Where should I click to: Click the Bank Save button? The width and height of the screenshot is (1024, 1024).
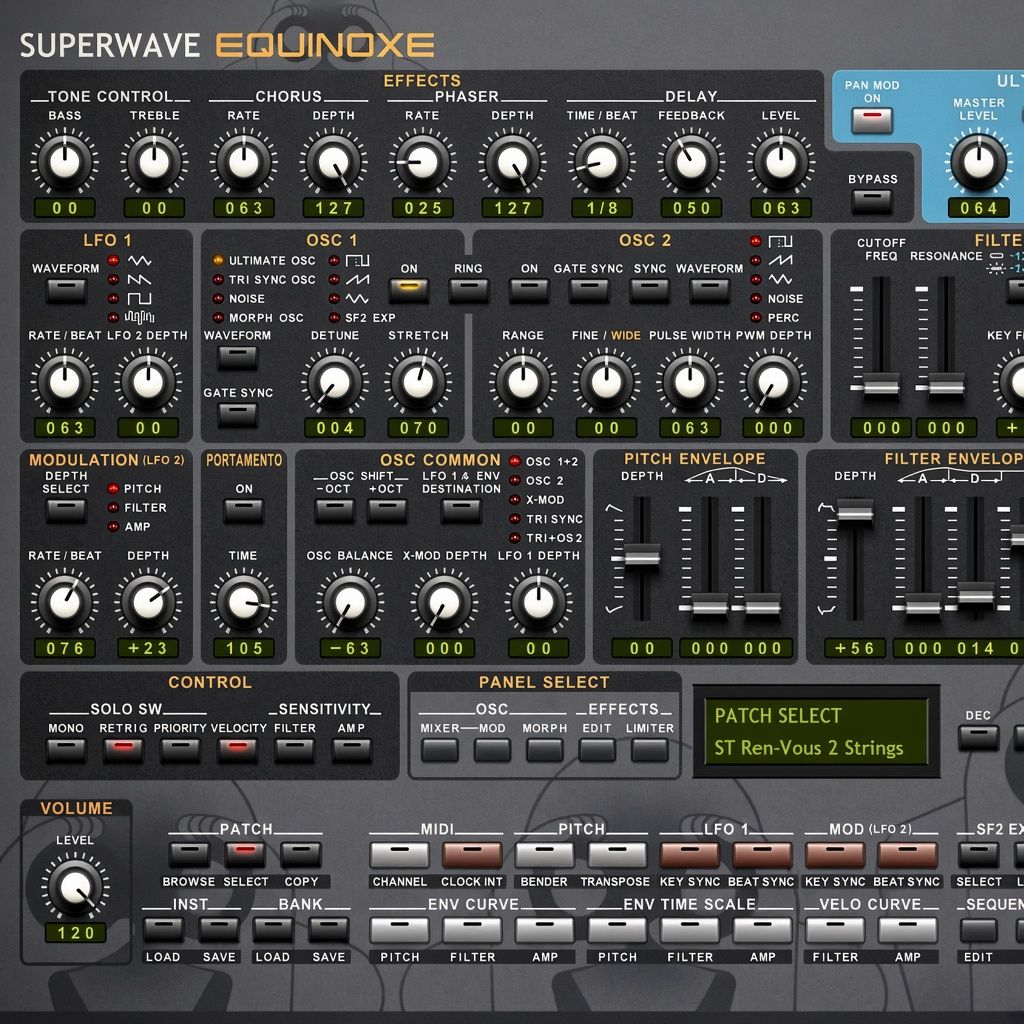pos(328,930)
